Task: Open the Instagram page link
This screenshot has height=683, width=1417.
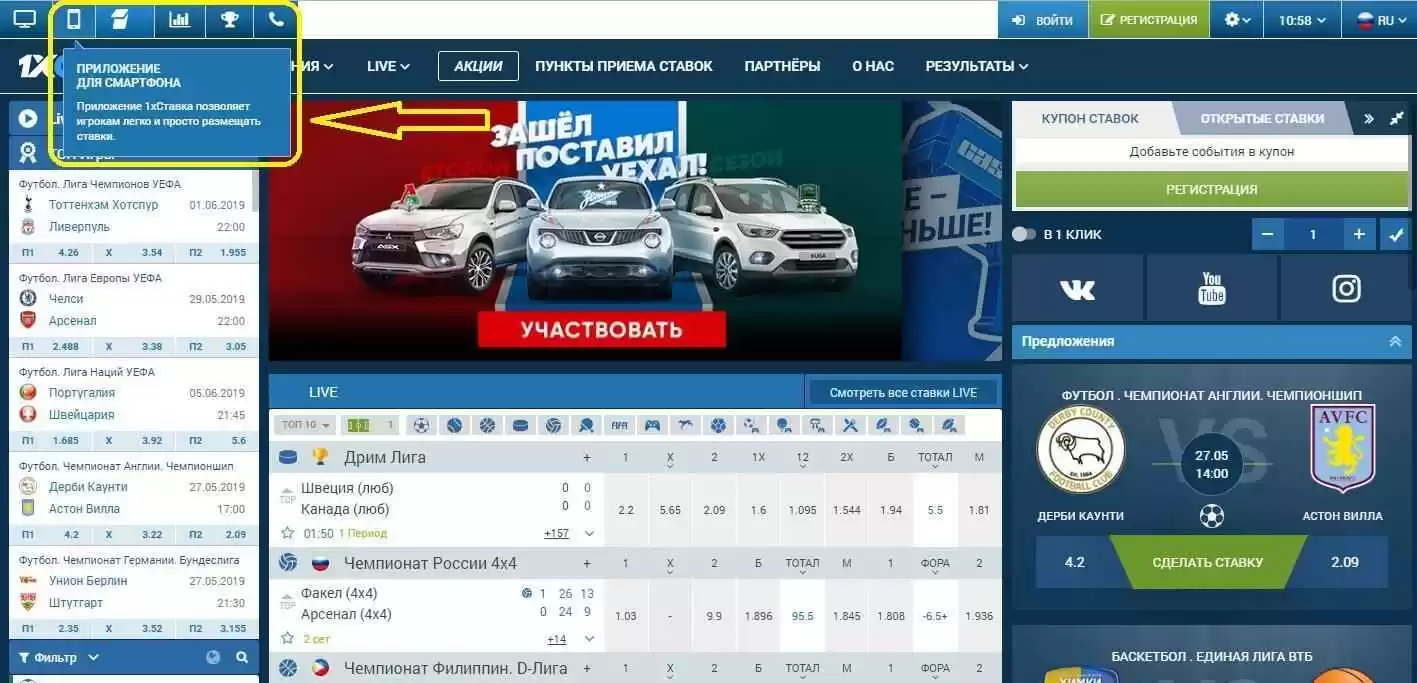Action: pyautogui.click(x=1346, y=289)
